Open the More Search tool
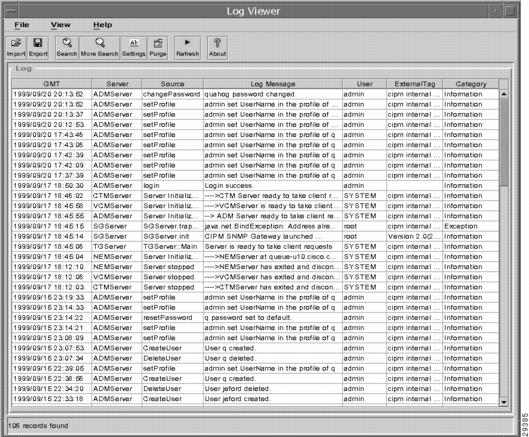 100,48
